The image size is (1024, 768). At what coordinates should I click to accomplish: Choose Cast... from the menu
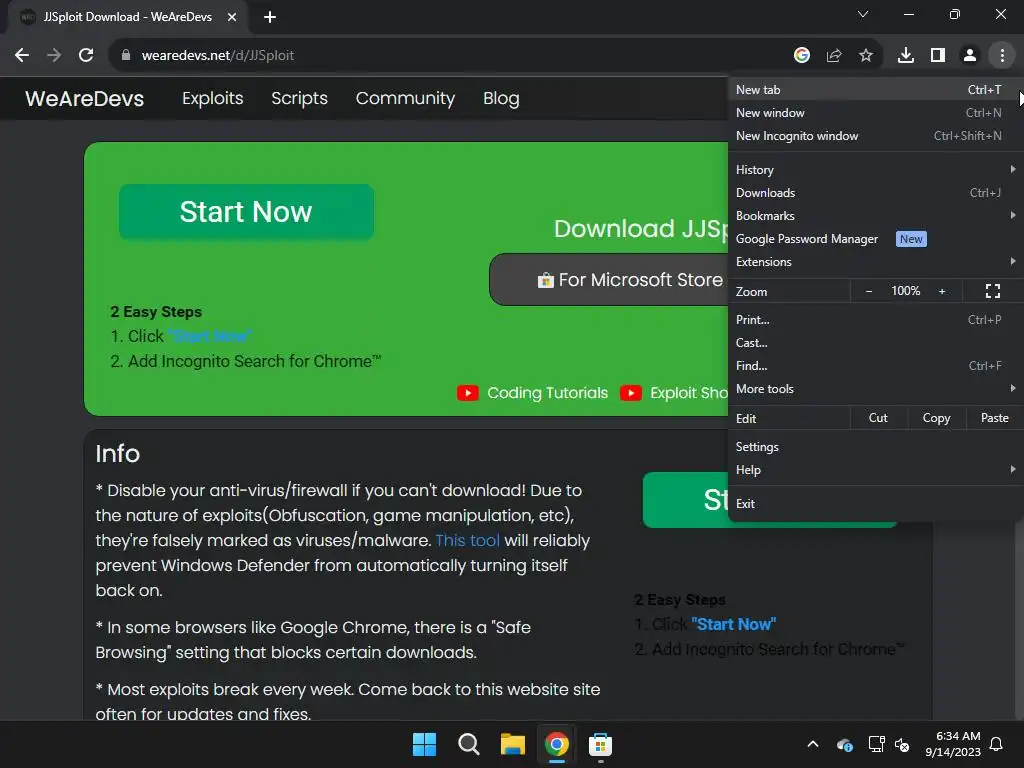[x=876, y=343]
